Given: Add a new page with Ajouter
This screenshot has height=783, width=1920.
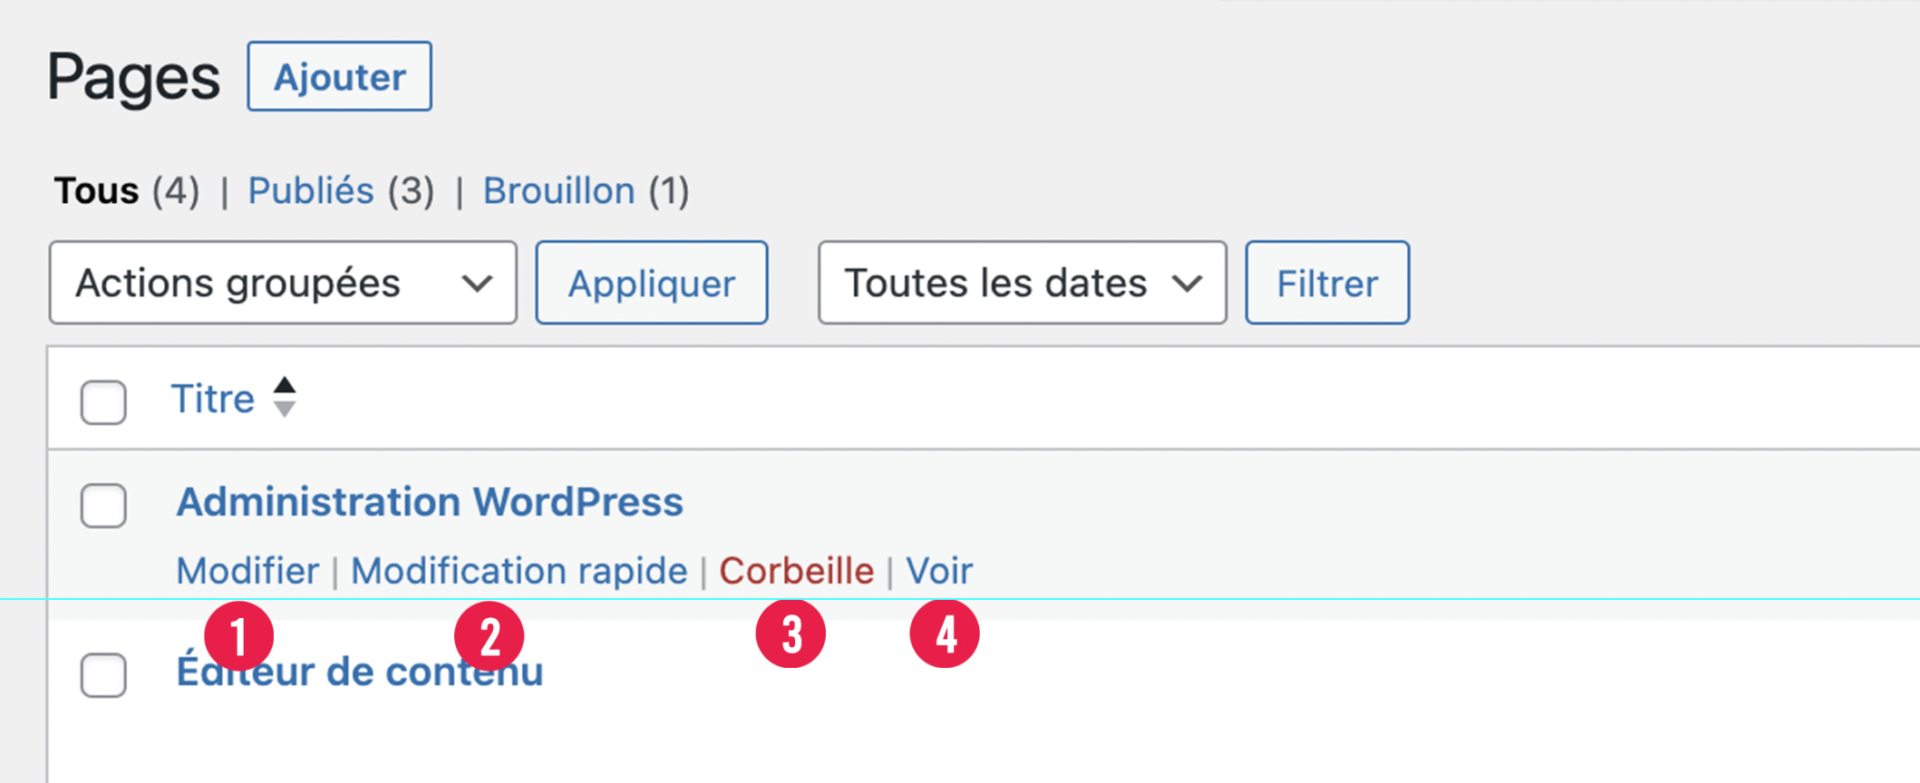Looking at the screenshot, I should (x=340, y=76).
